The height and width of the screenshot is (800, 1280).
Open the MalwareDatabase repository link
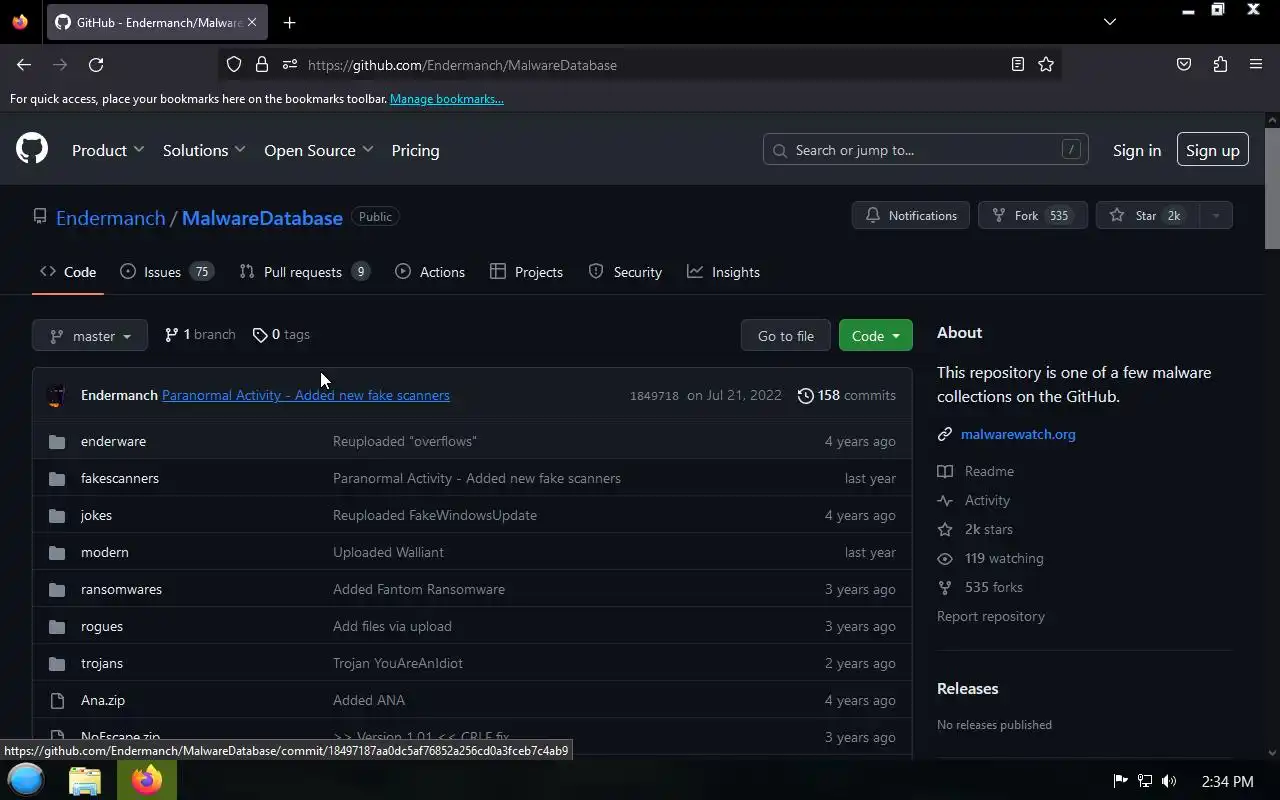point(262,218)
